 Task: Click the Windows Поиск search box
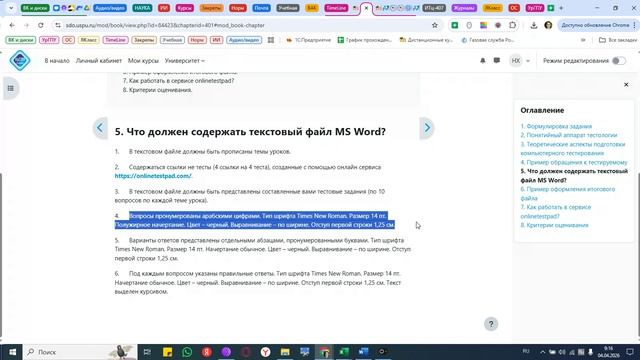[80, 352]
